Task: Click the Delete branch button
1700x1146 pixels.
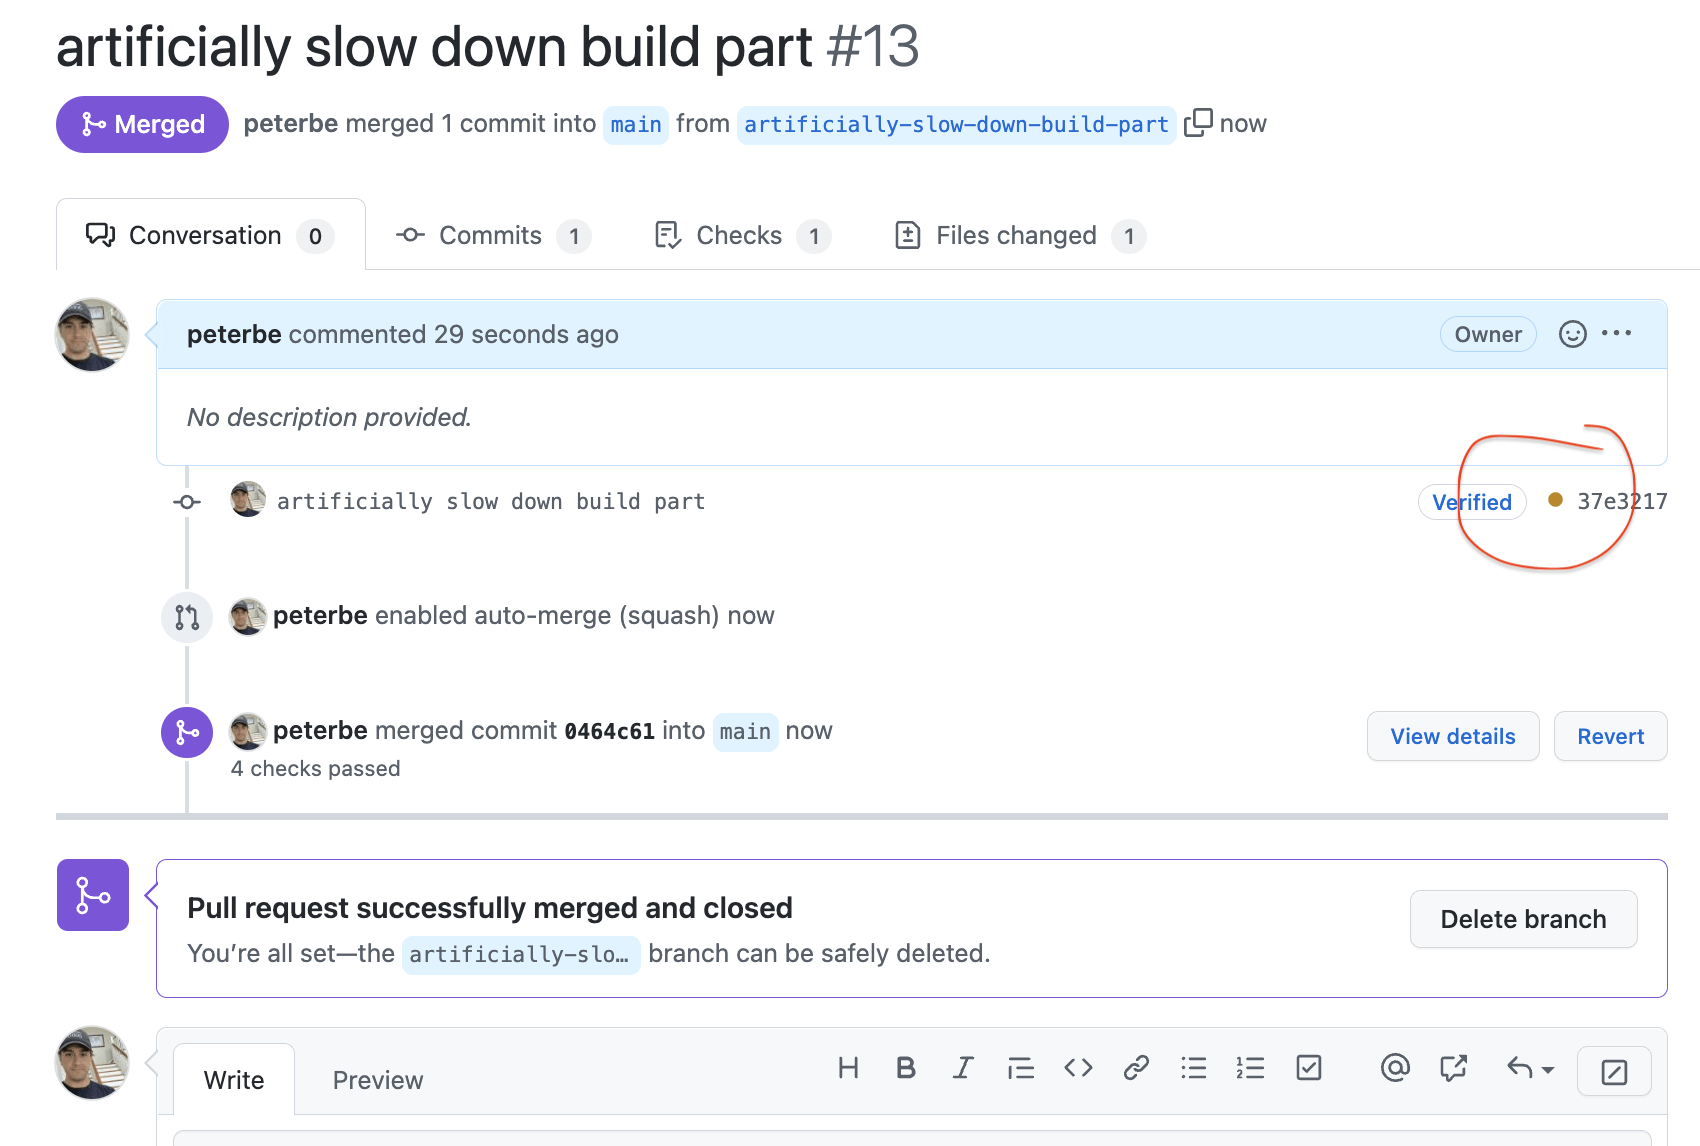Action: [x=1523, y=919]
